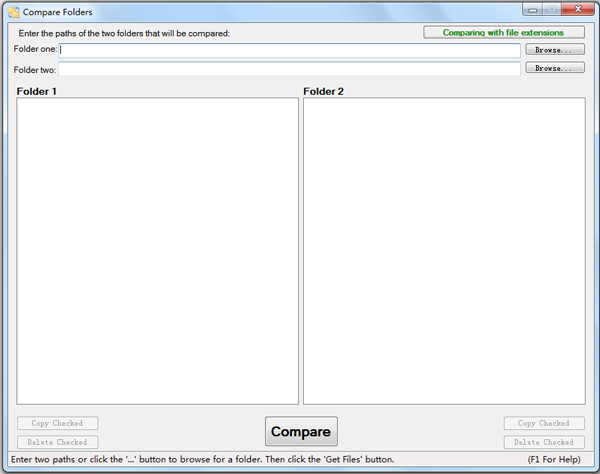Click the 'Folder one' path input field
Screen dimensions: 600x474
tap(290, 50)
